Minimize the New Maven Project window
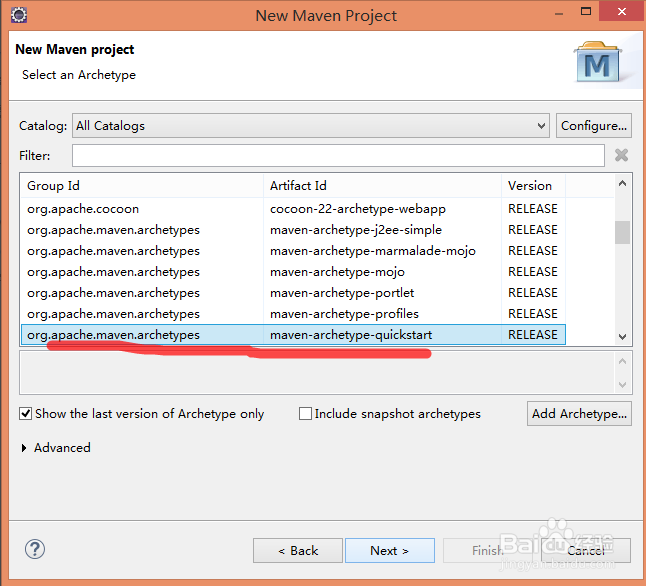This screenshot has width=646, height=586. [559, 13]
